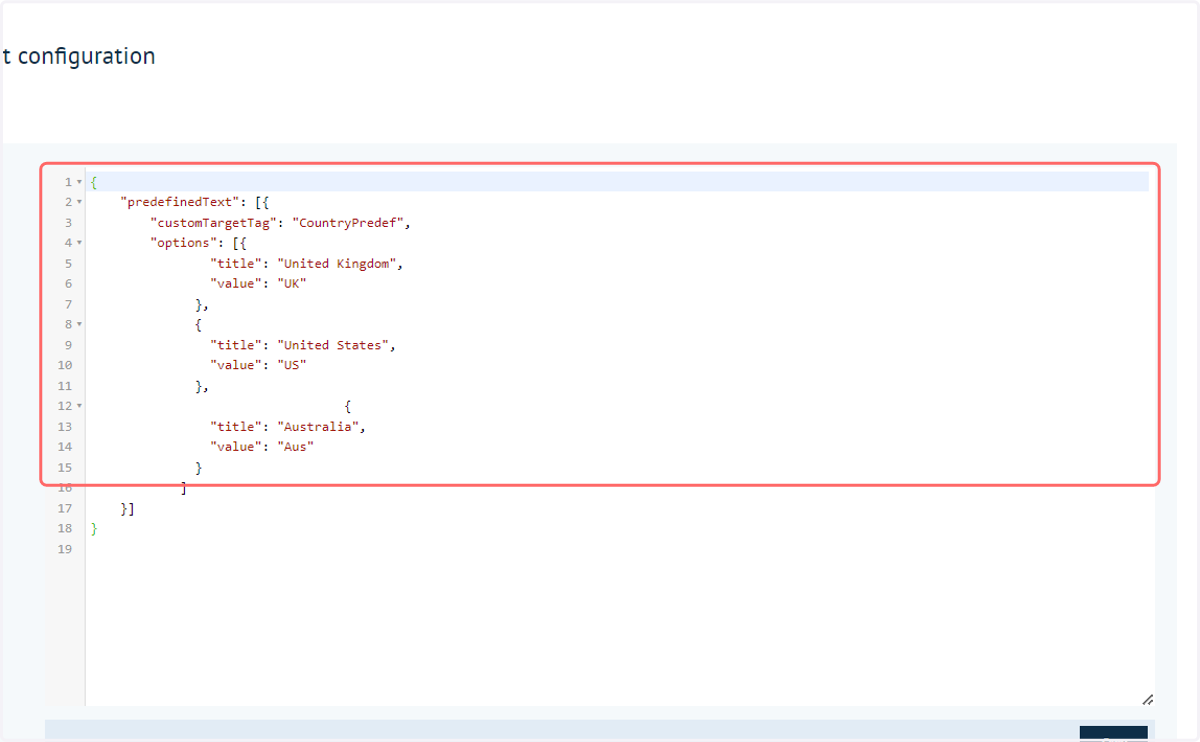
Task: Click the "UK" value string
Action: click(291, 283)
